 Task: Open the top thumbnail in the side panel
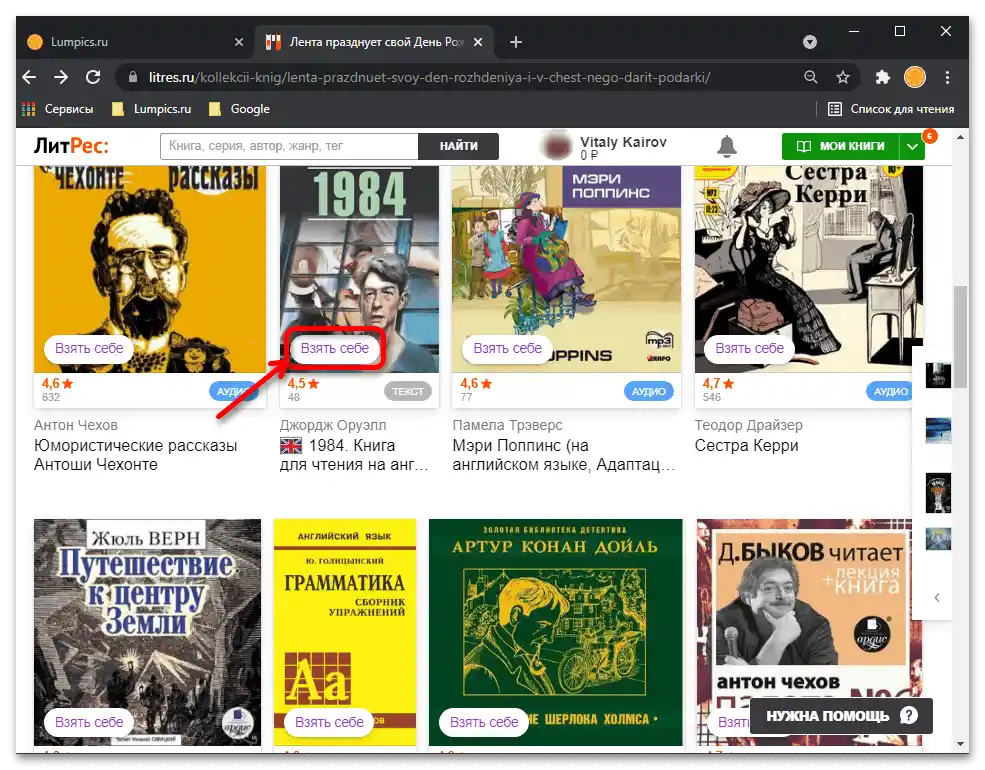tap(938, 375)
